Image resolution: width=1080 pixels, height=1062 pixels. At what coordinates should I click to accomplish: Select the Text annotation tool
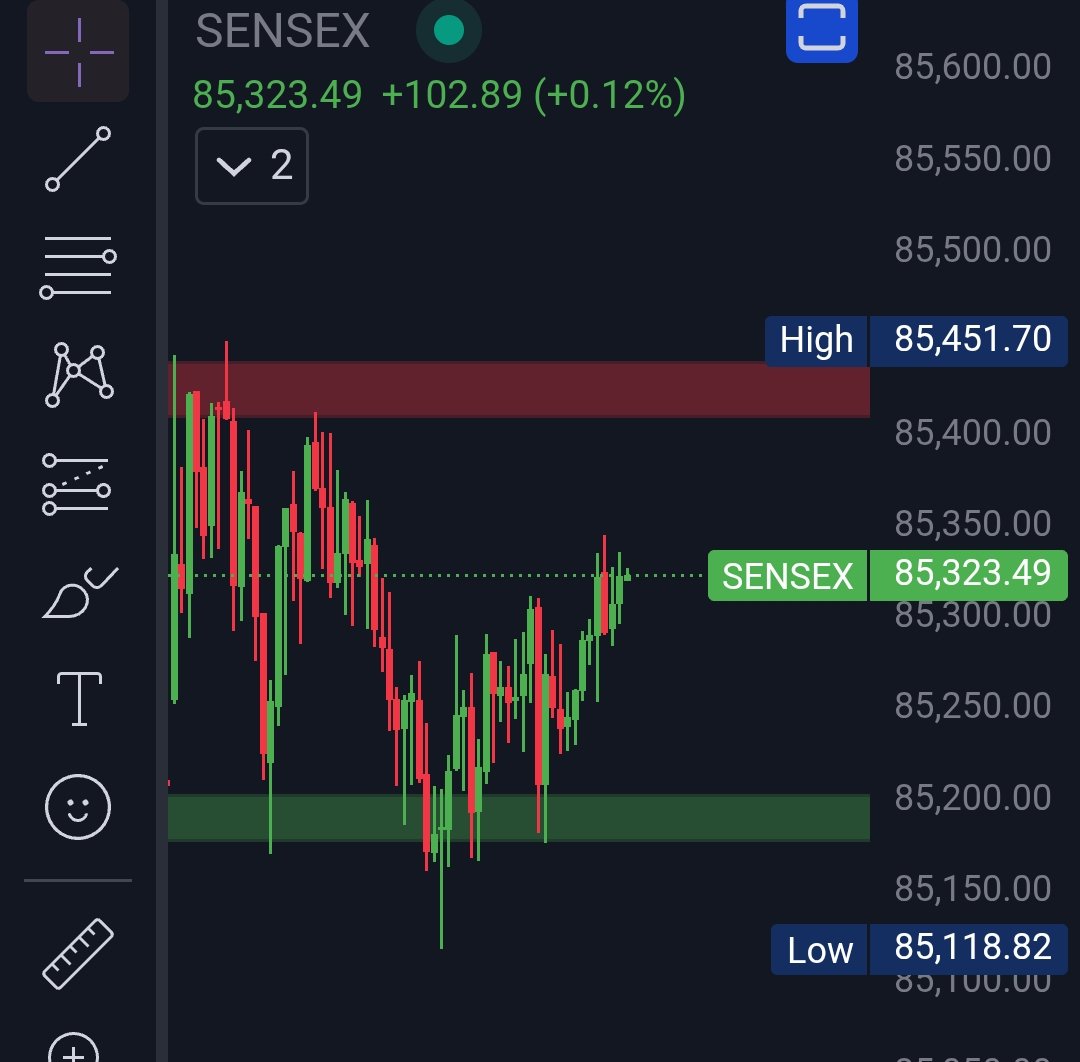79,698
